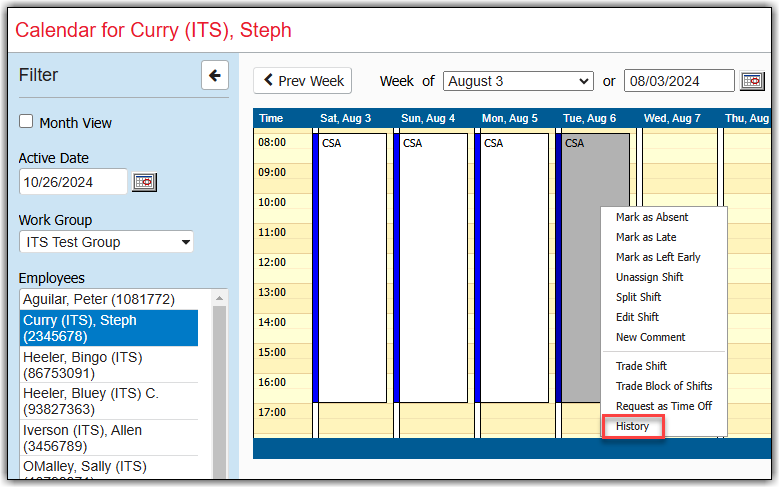Click the Employees list scrollbar

220,390
